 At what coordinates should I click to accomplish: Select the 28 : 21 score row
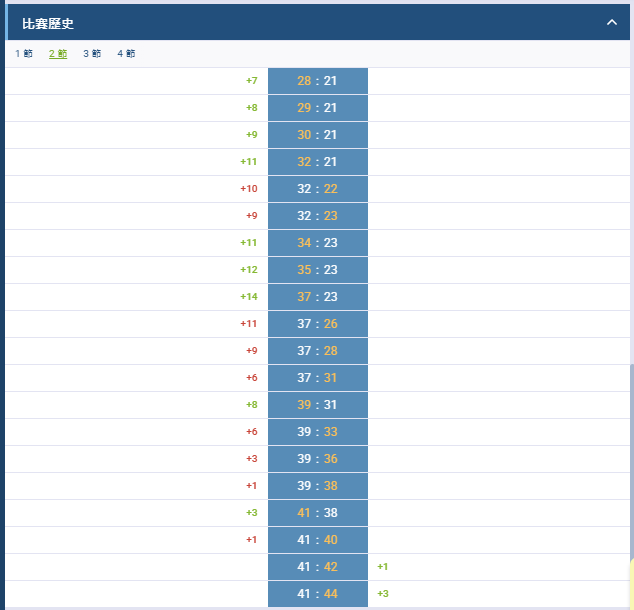318,81
